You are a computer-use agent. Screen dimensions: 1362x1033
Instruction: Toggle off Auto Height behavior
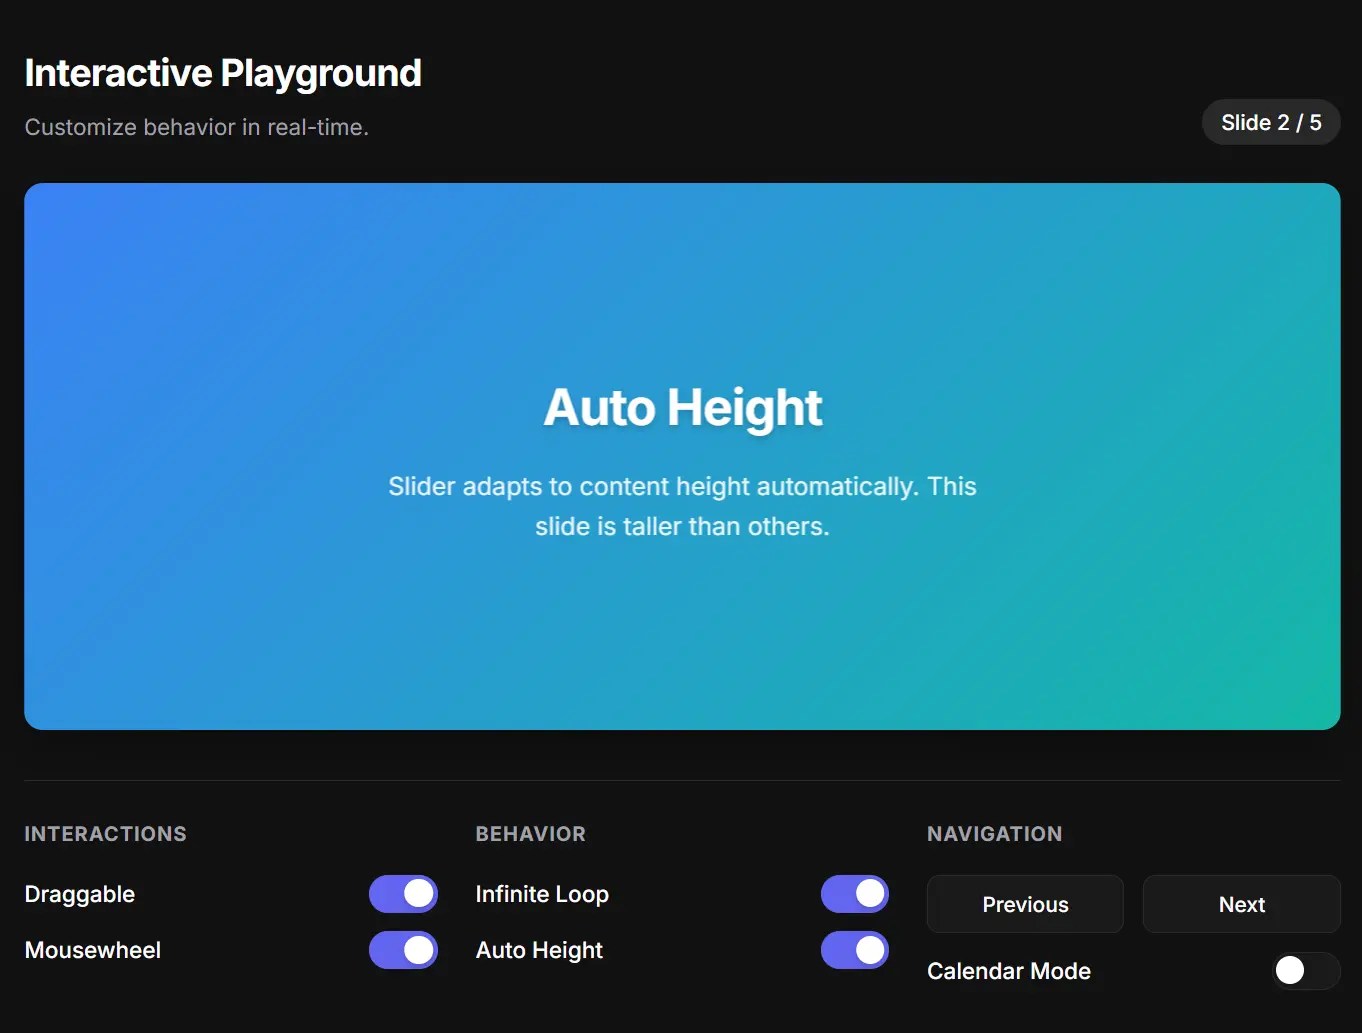coord(854,950)
